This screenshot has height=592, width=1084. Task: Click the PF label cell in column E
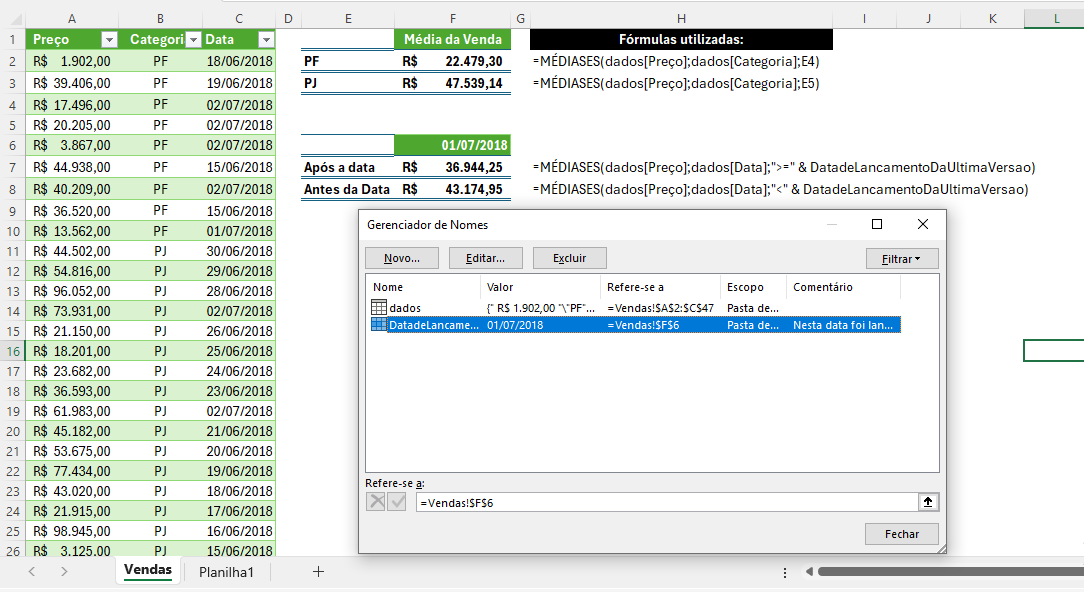348,62
